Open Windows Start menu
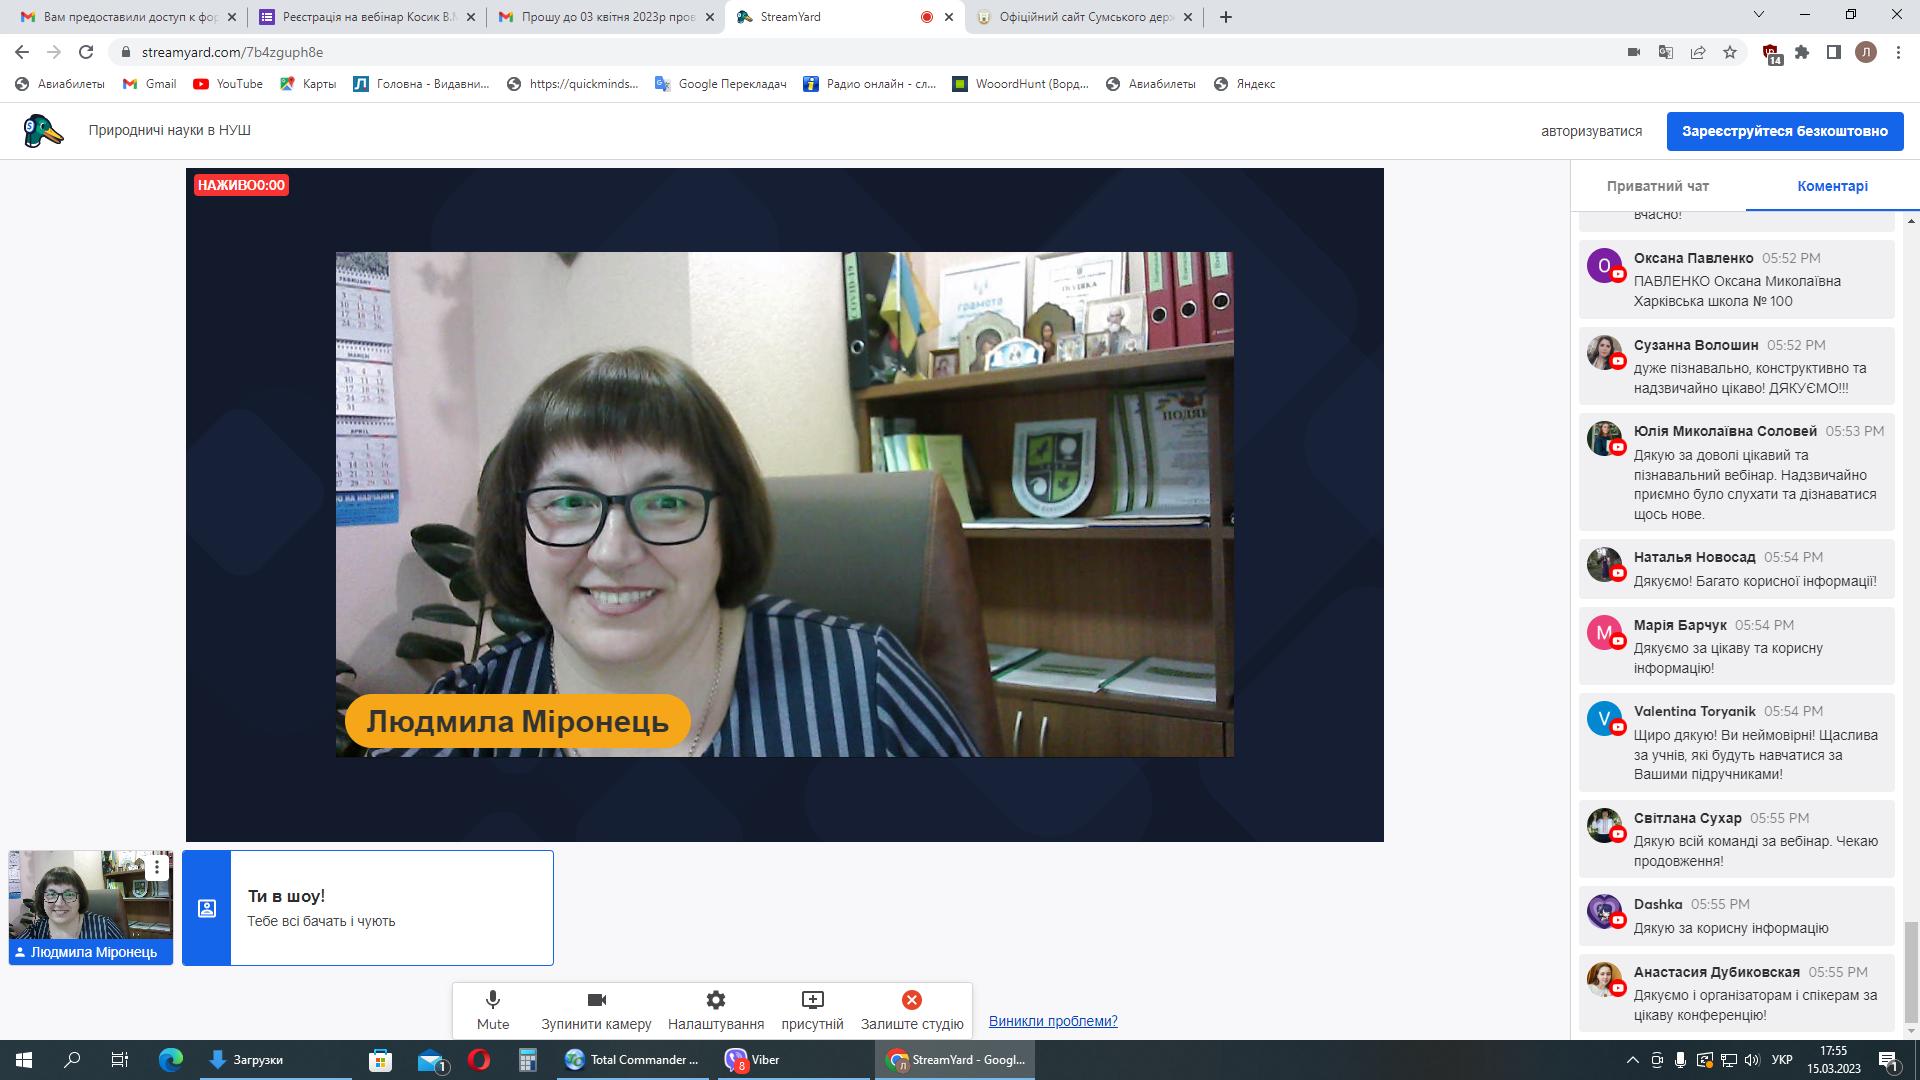The height and width of the screenshot is (1080, 1920). pyautogui.click(x=24, y=1060)
